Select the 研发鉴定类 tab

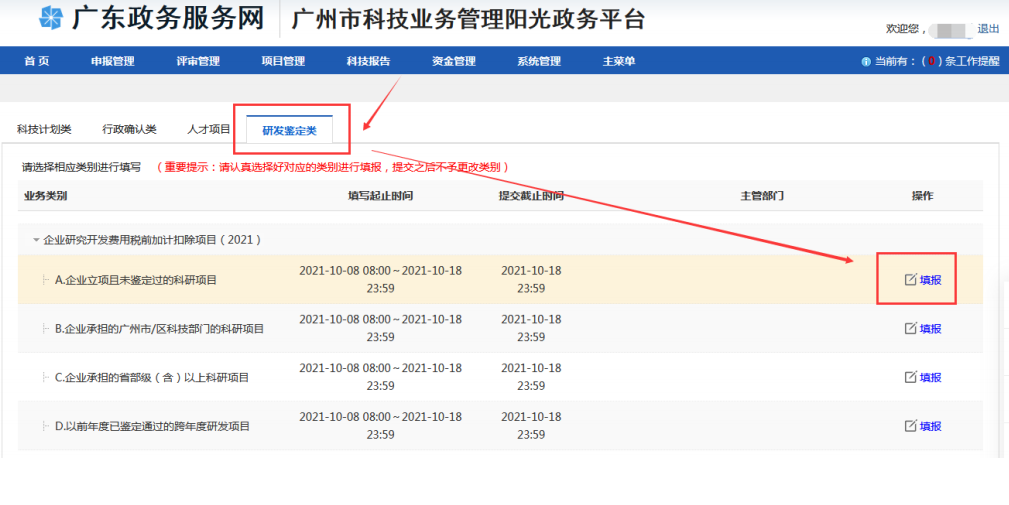[290, 130]
